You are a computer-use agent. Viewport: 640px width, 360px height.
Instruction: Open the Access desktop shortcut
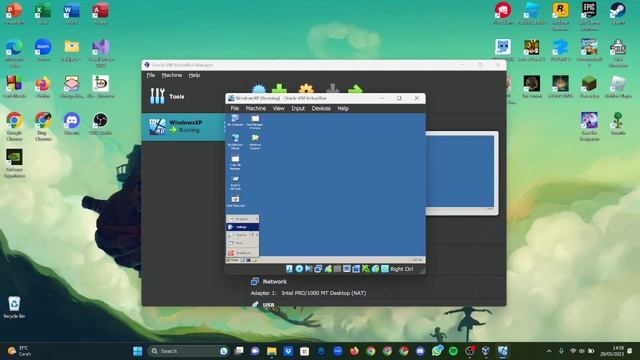(x=100, y=13)
